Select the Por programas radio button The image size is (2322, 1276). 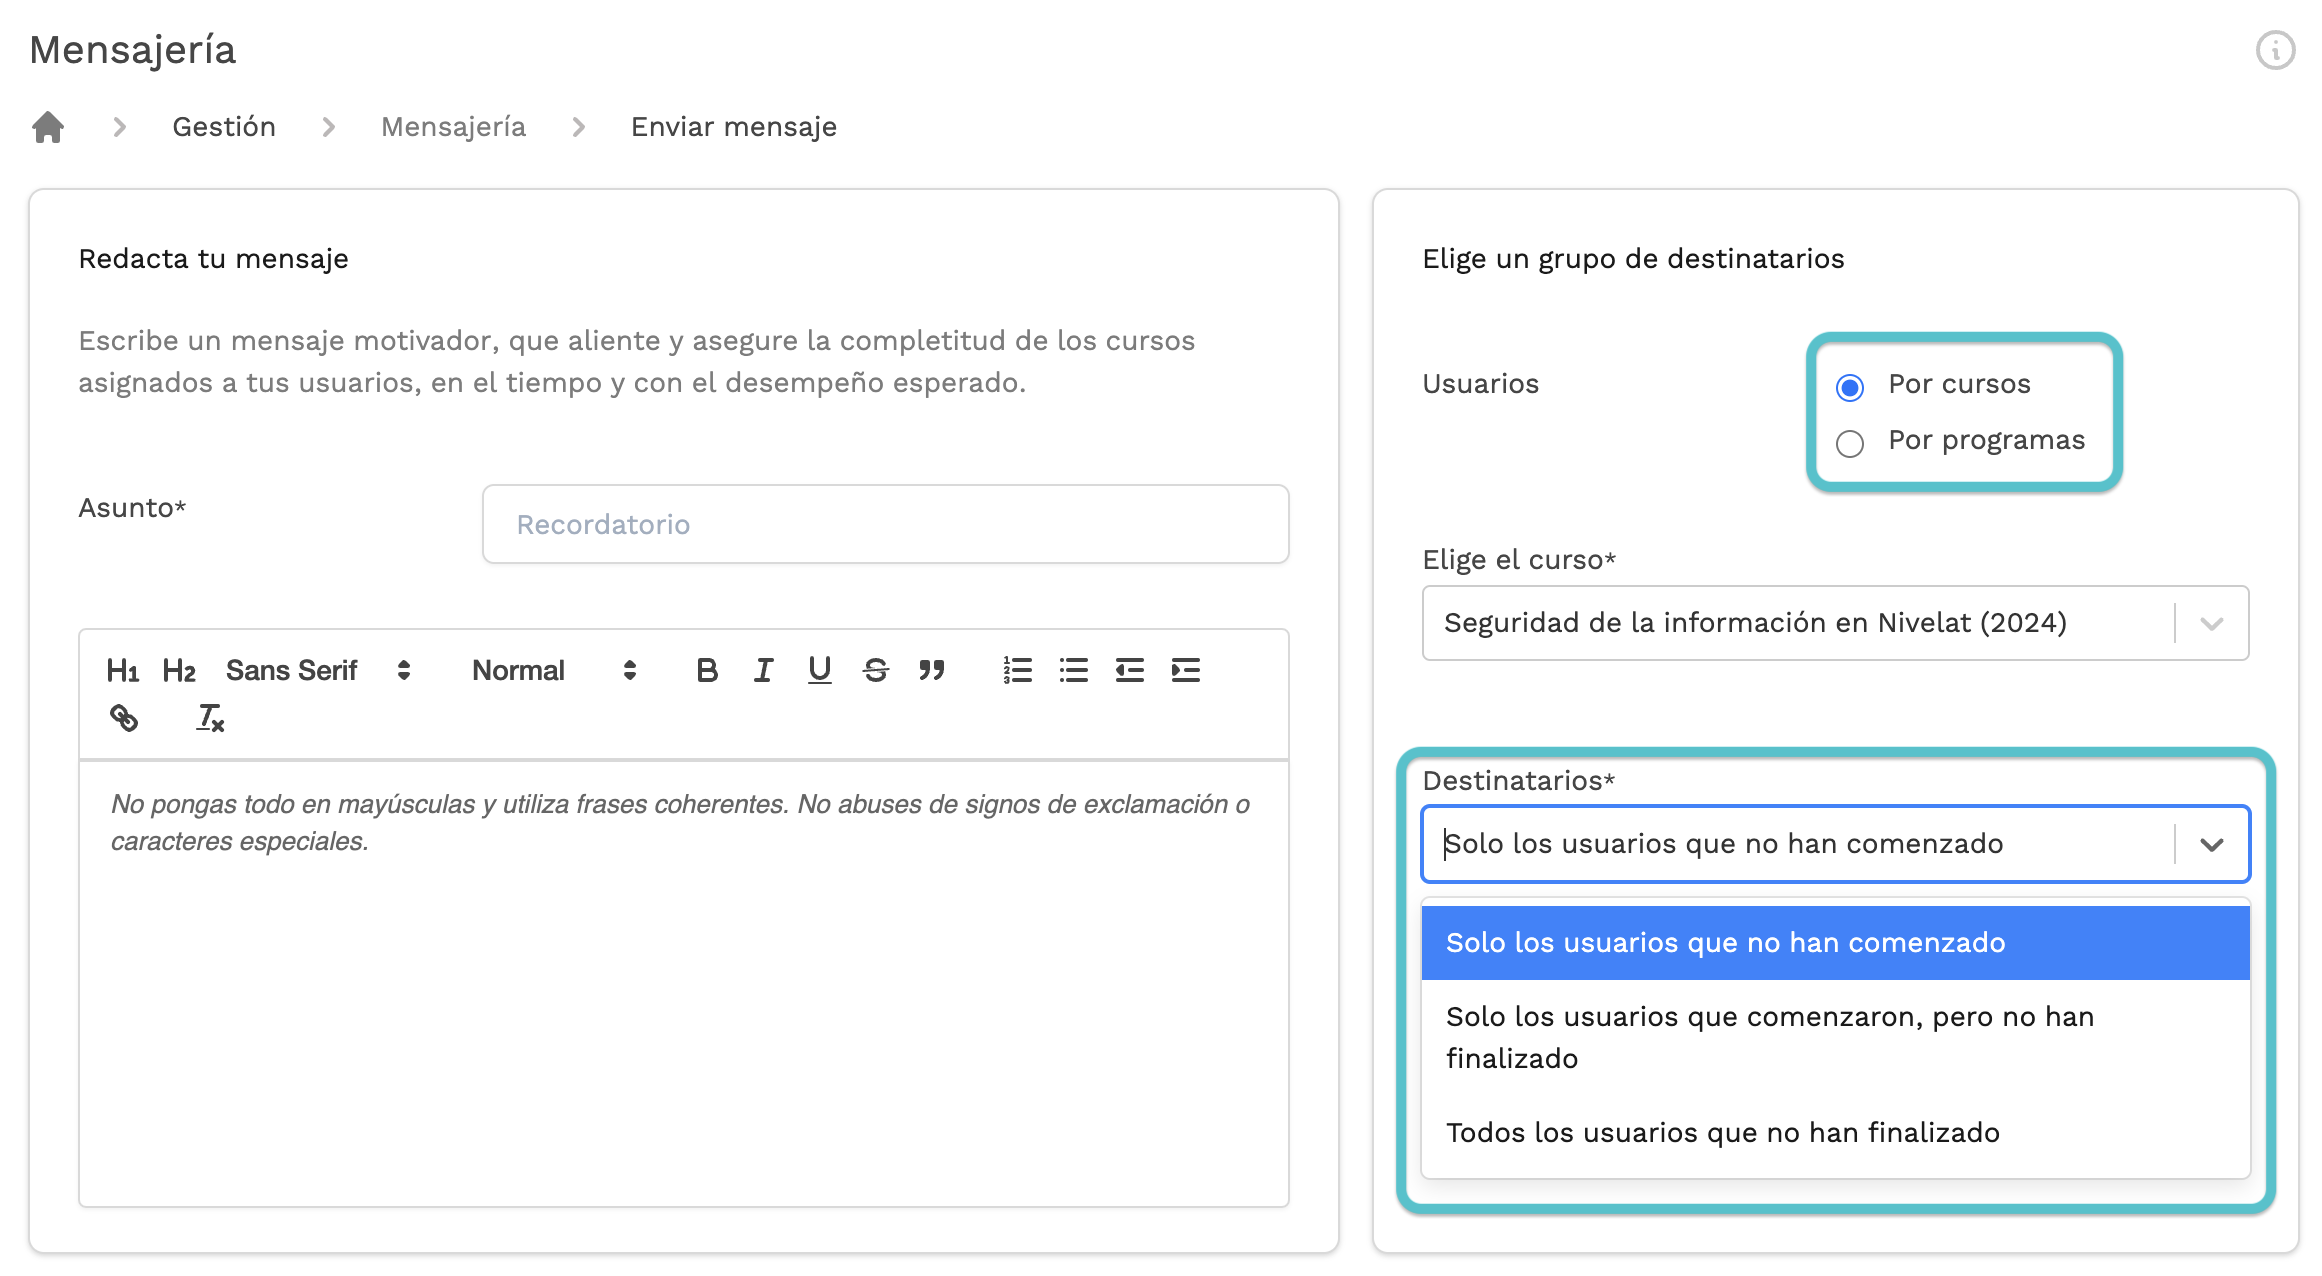[1850, 443]
